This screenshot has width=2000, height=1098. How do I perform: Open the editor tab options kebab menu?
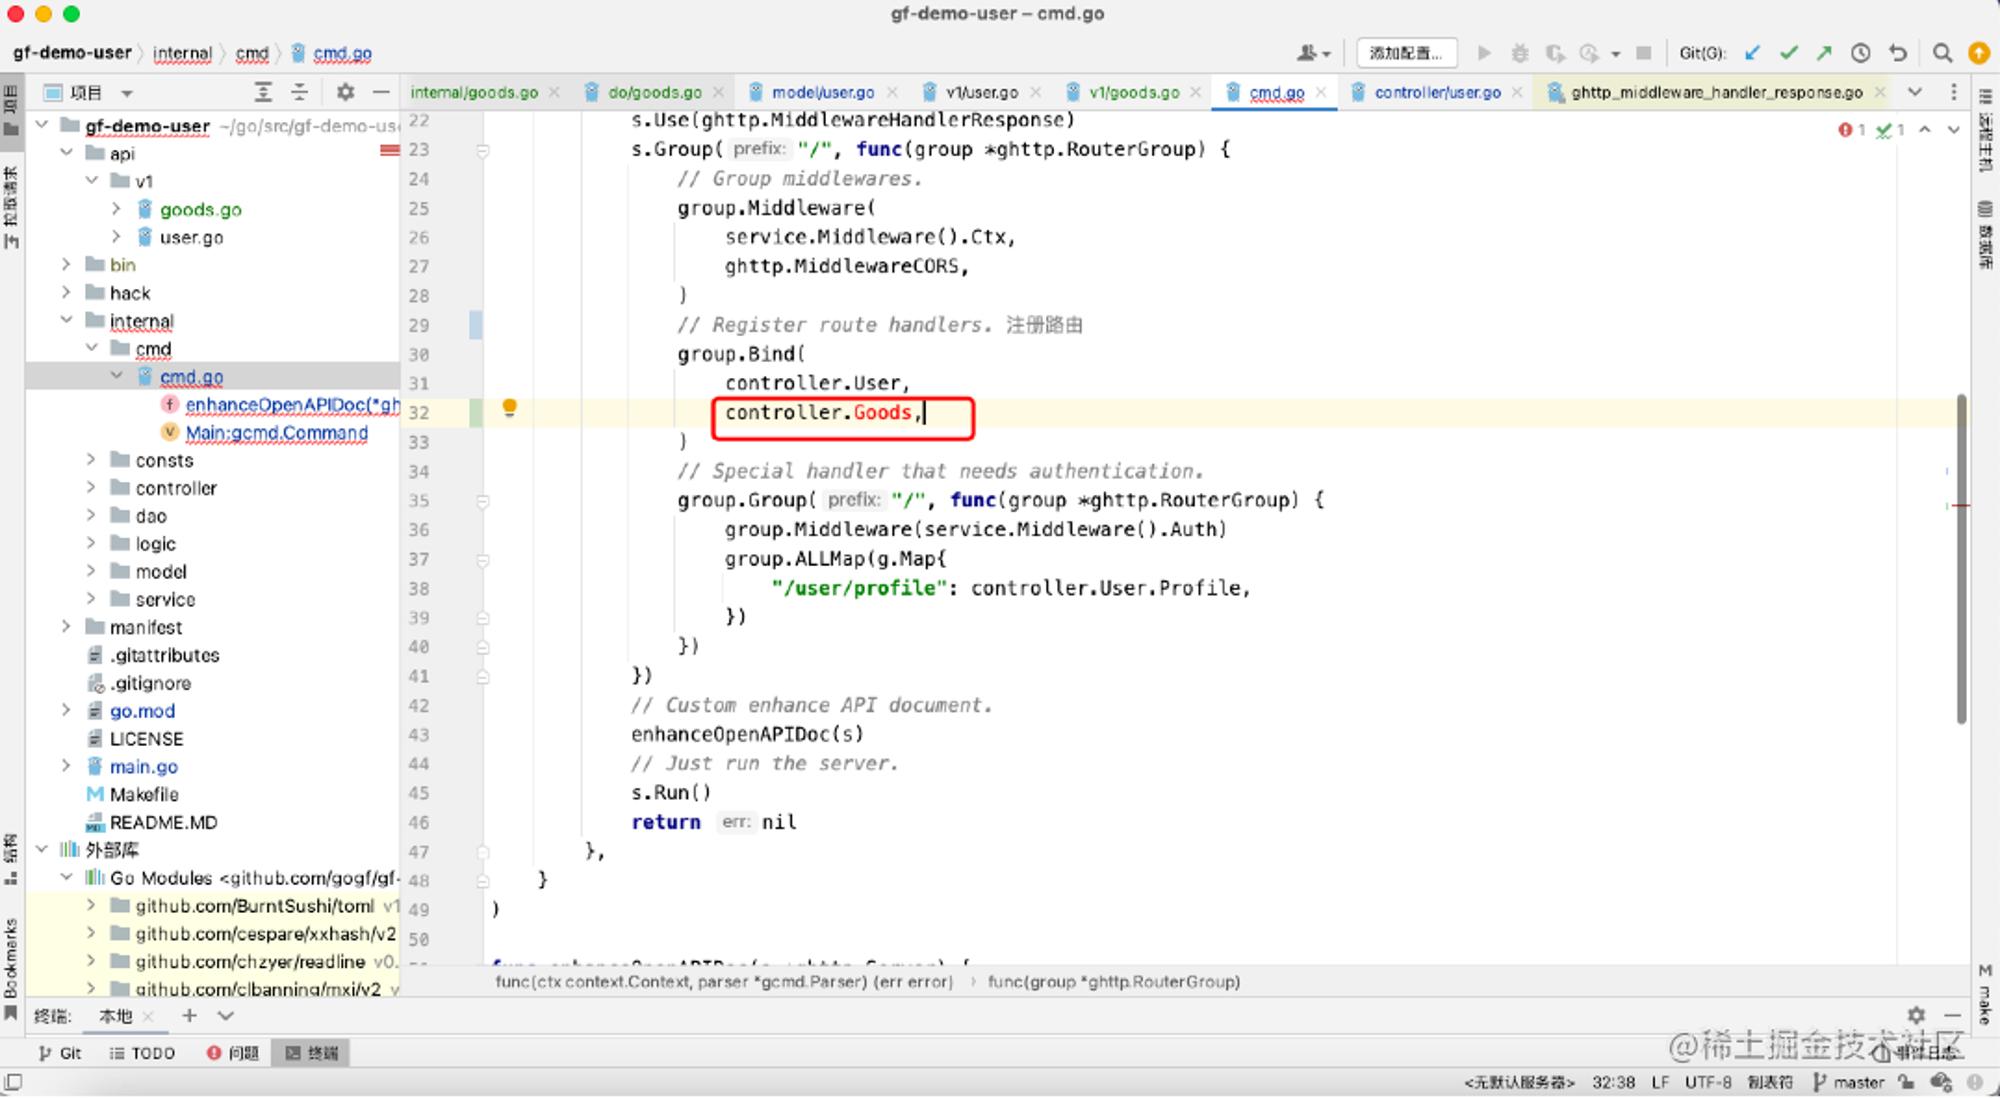pos(1953,92)
